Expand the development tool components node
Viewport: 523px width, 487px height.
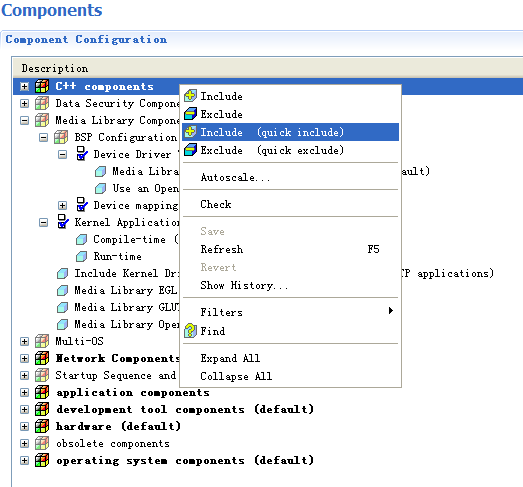(24, 410)
